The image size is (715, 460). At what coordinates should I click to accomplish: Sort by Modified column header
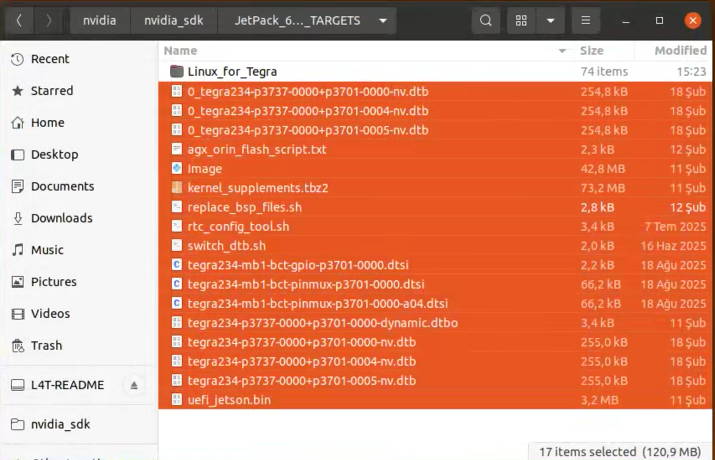pos(680,51)
